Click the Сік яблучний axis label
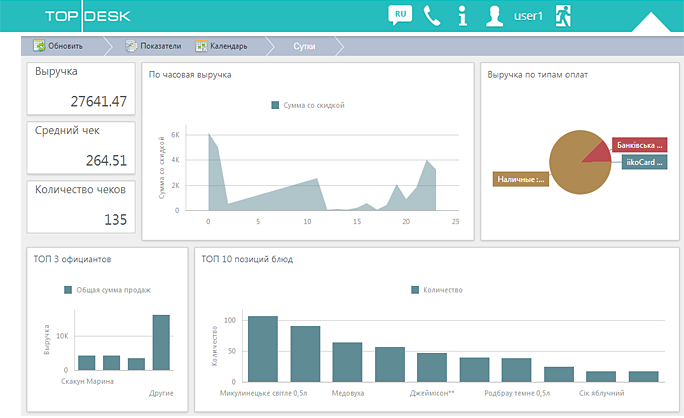 (x=602, y=393)
